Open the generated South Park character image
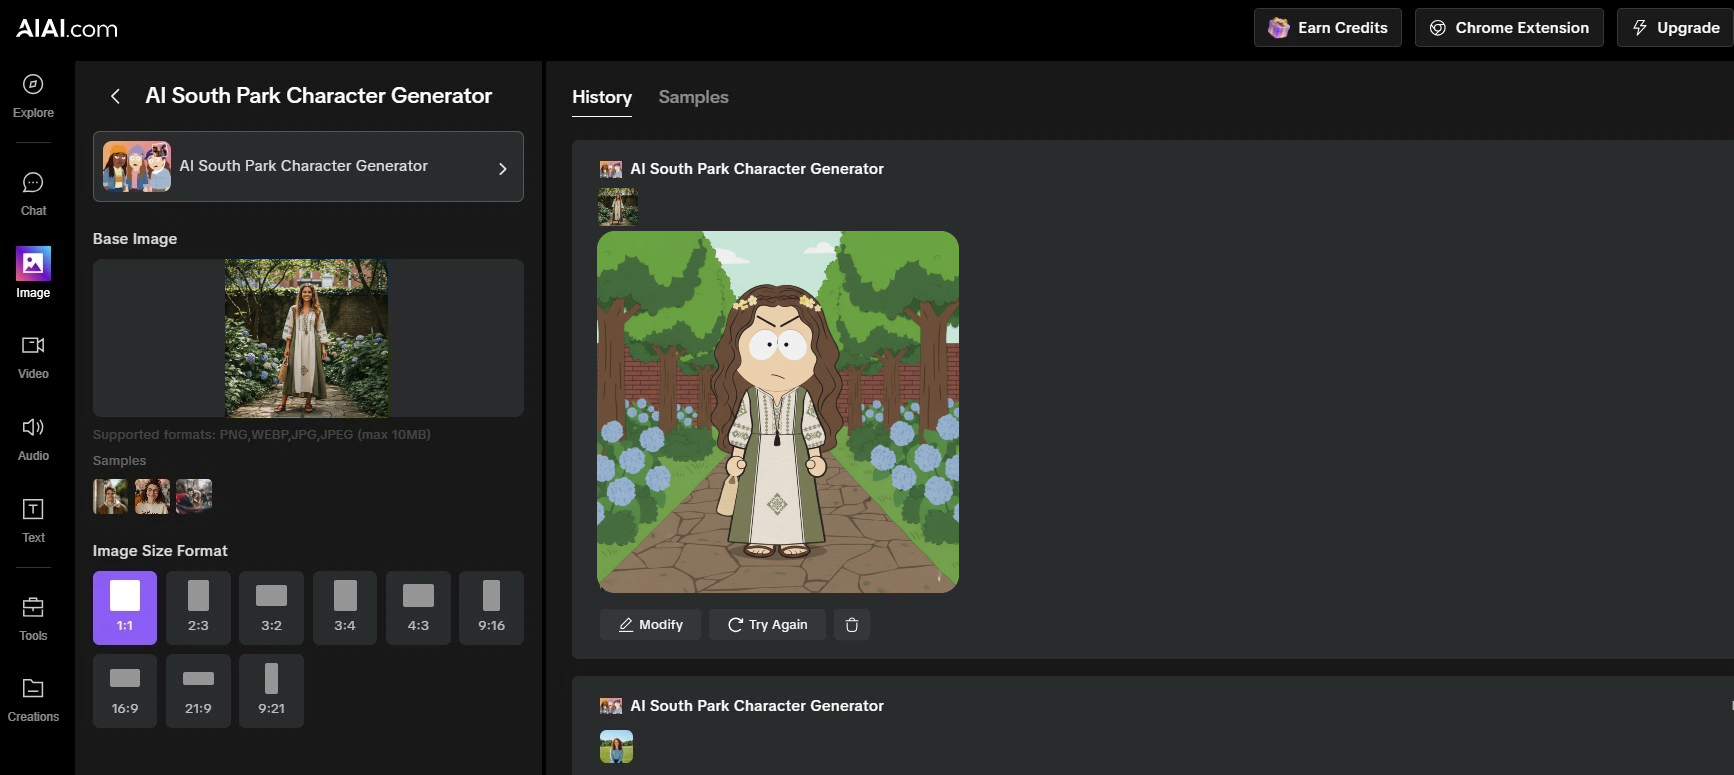Image resolution: width=1734 pixels, height=775 pixels. coord(778,412)
